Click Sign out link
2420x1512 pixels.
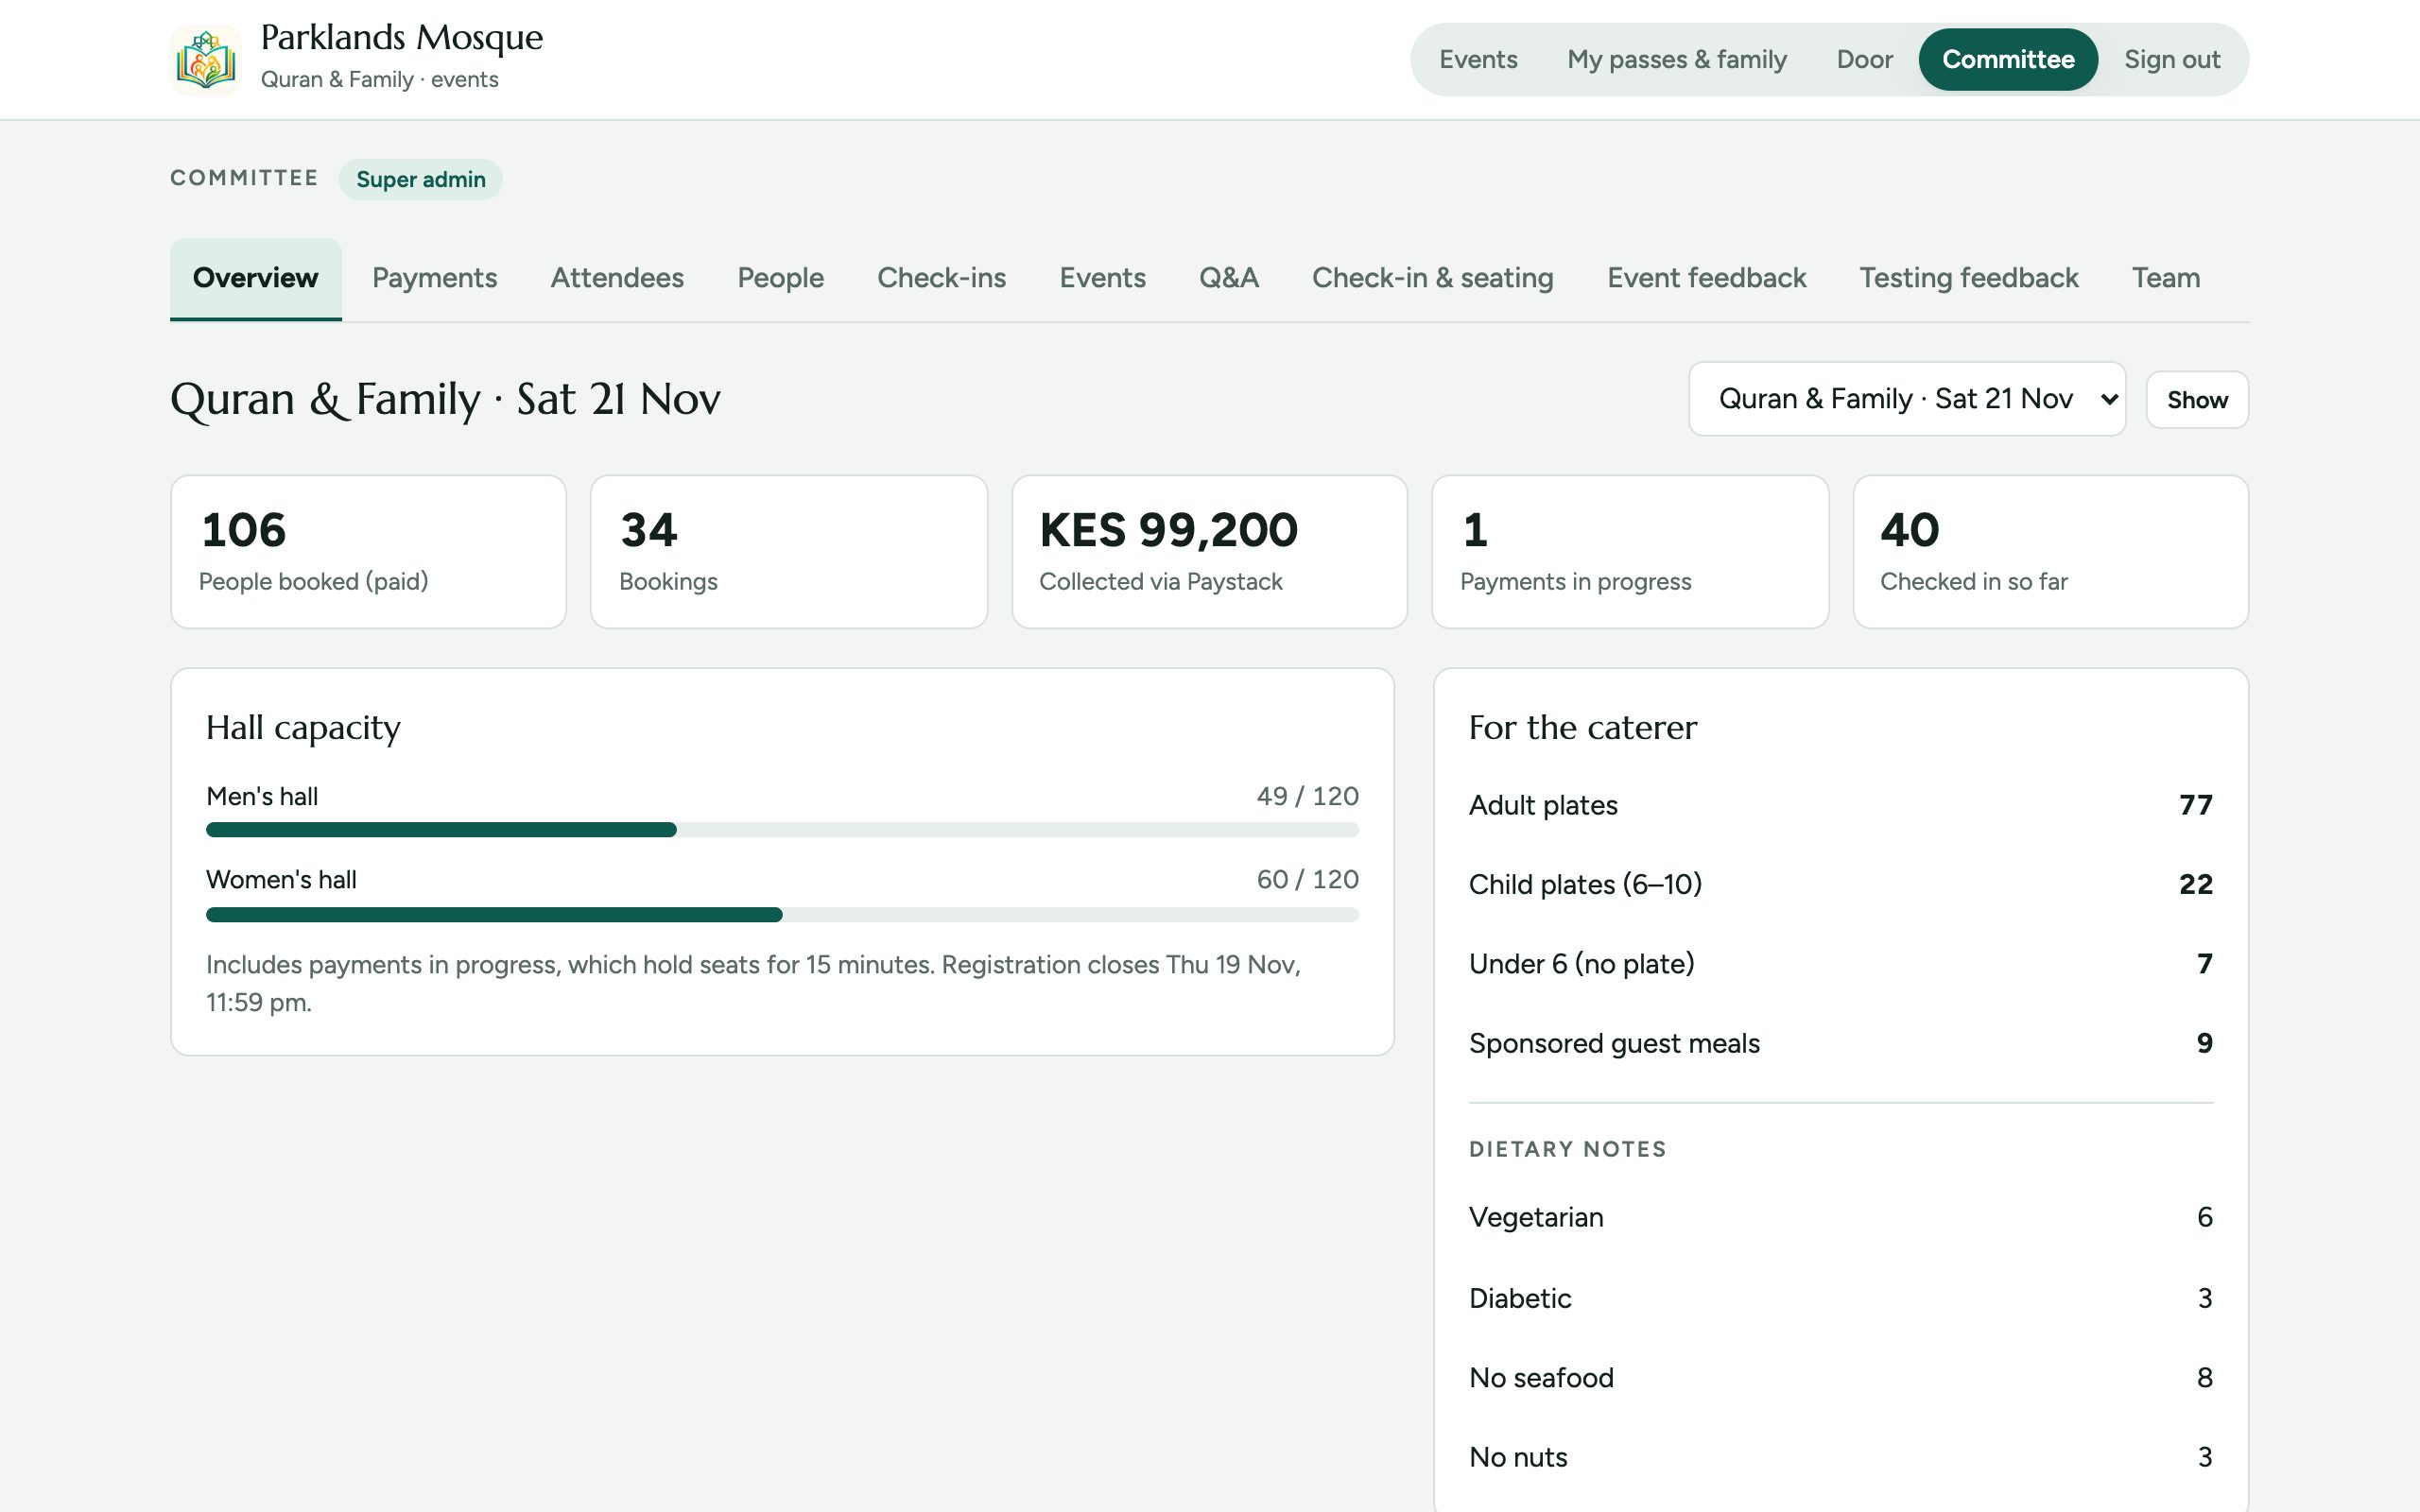click(x=2171, y=60)
